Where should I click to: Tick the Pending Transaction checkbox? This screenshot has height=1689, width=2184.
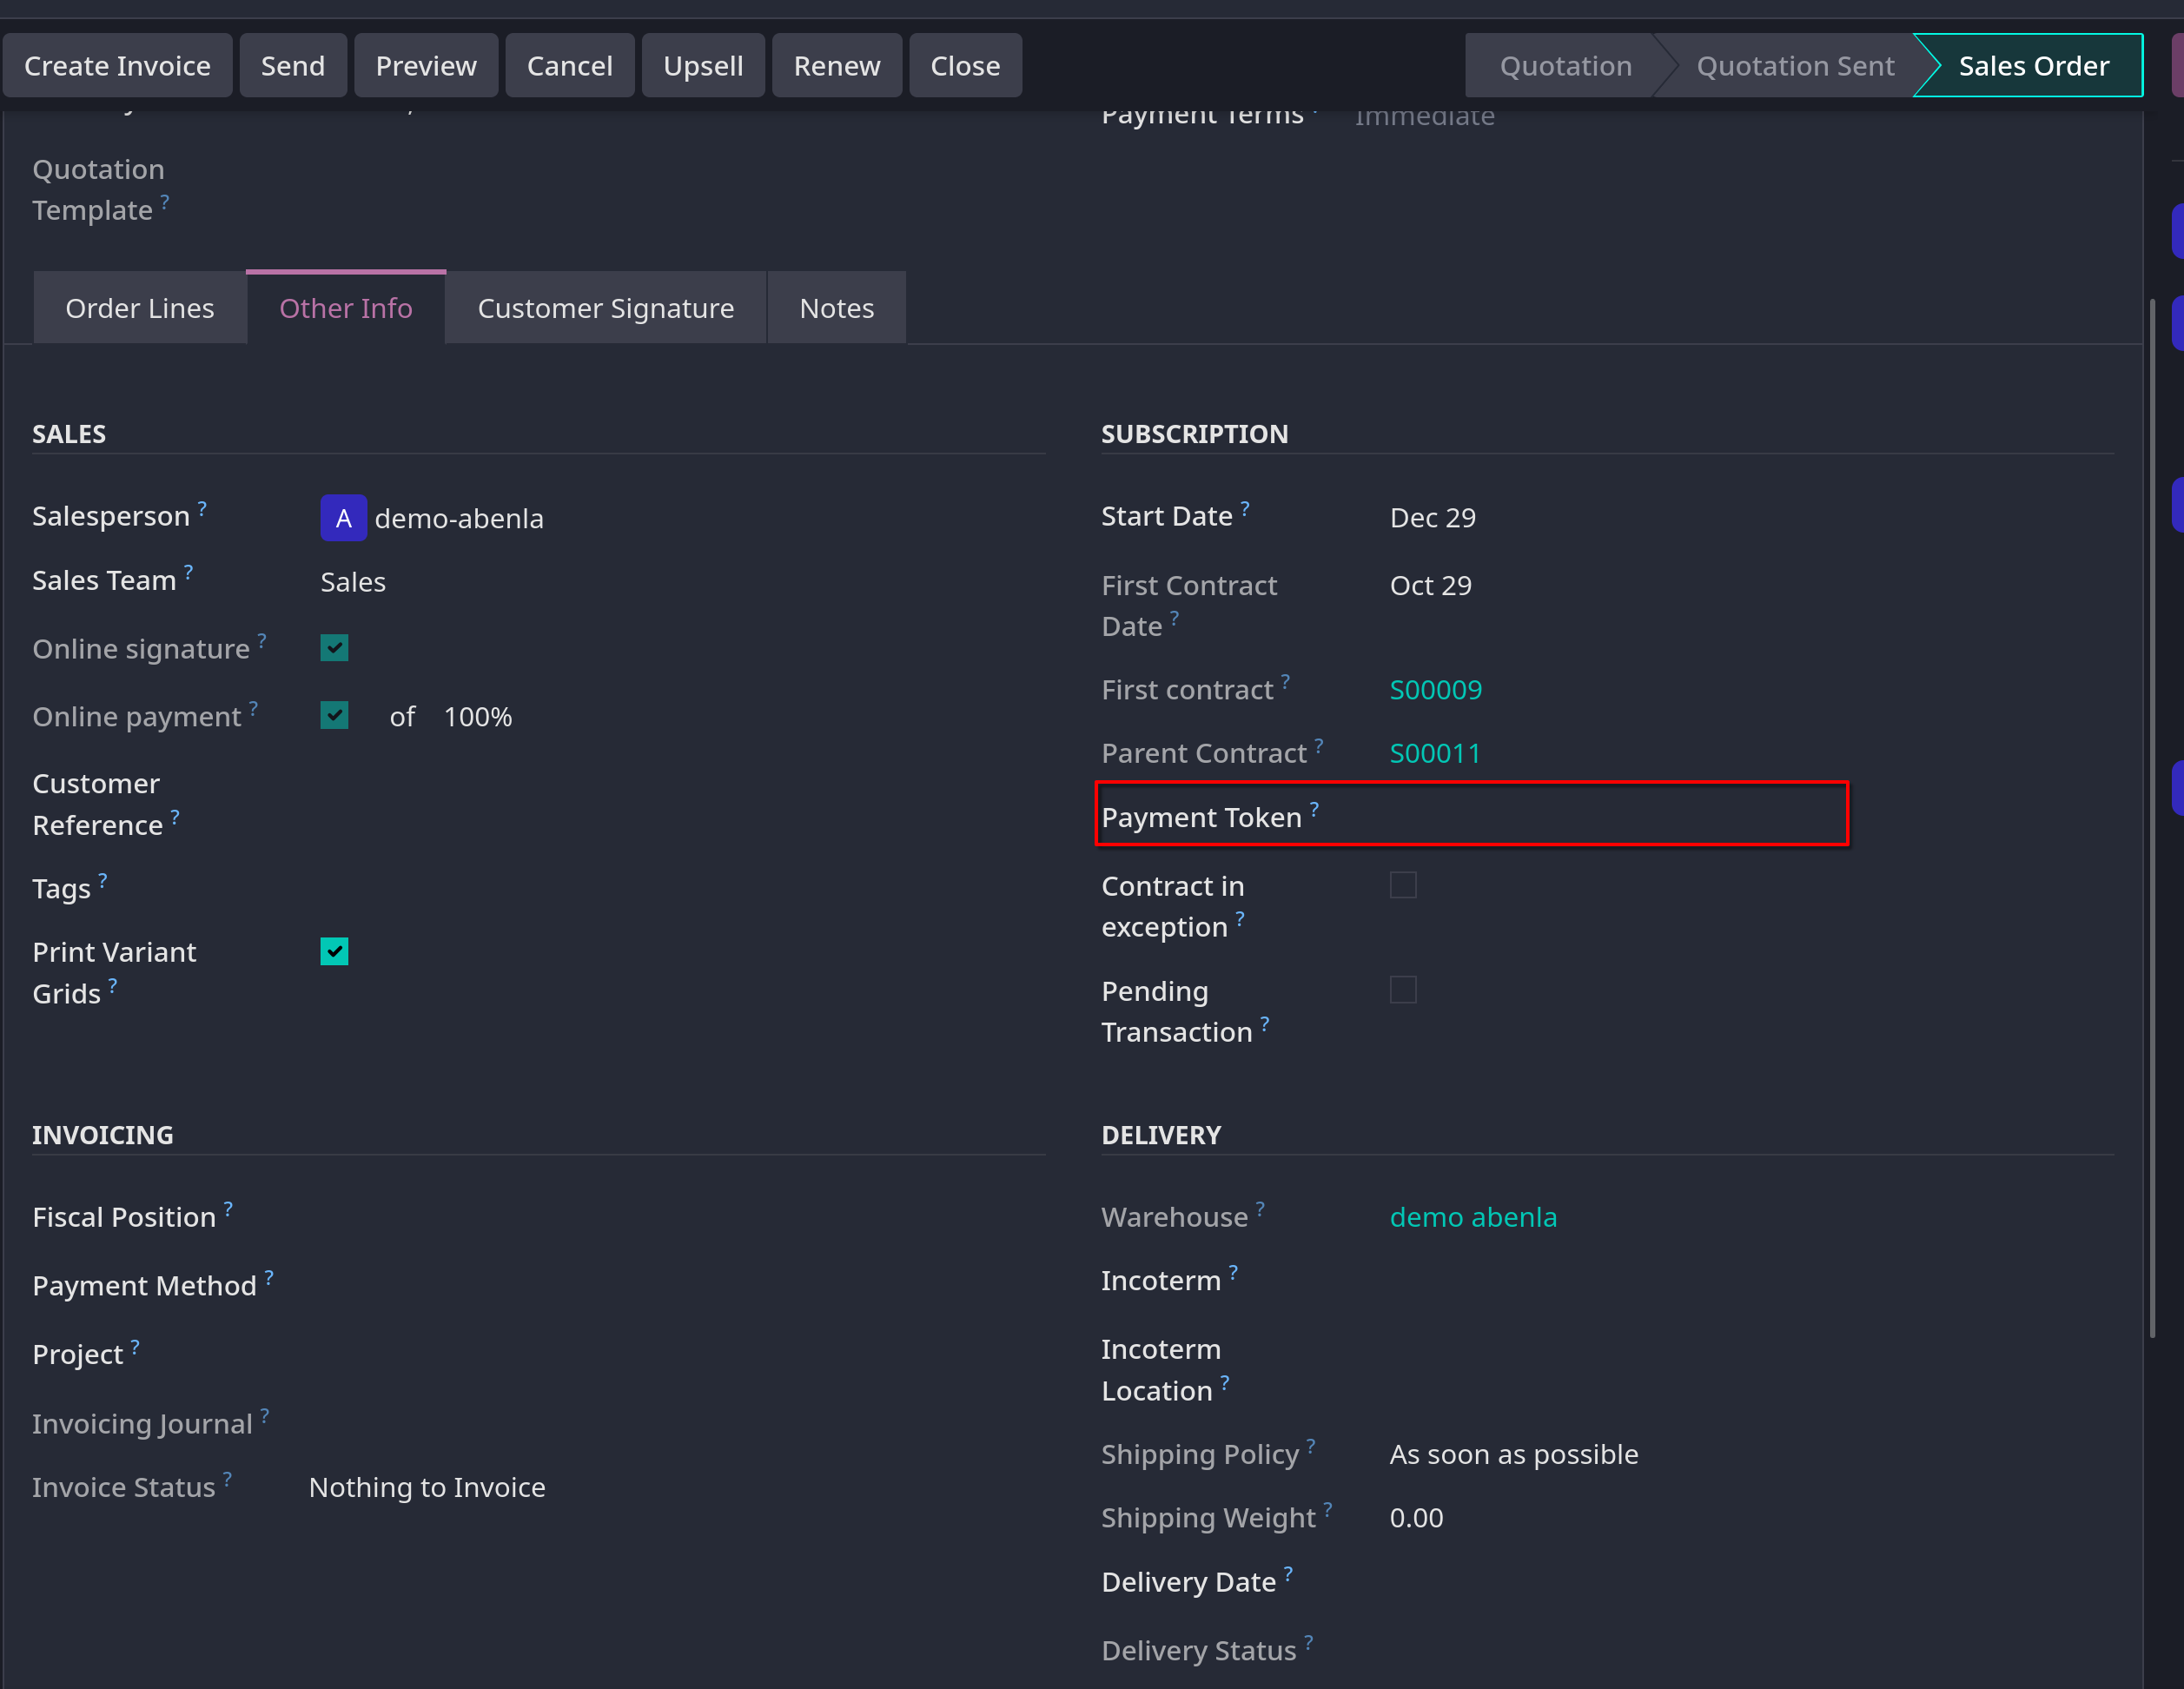tap(1403, 990)
